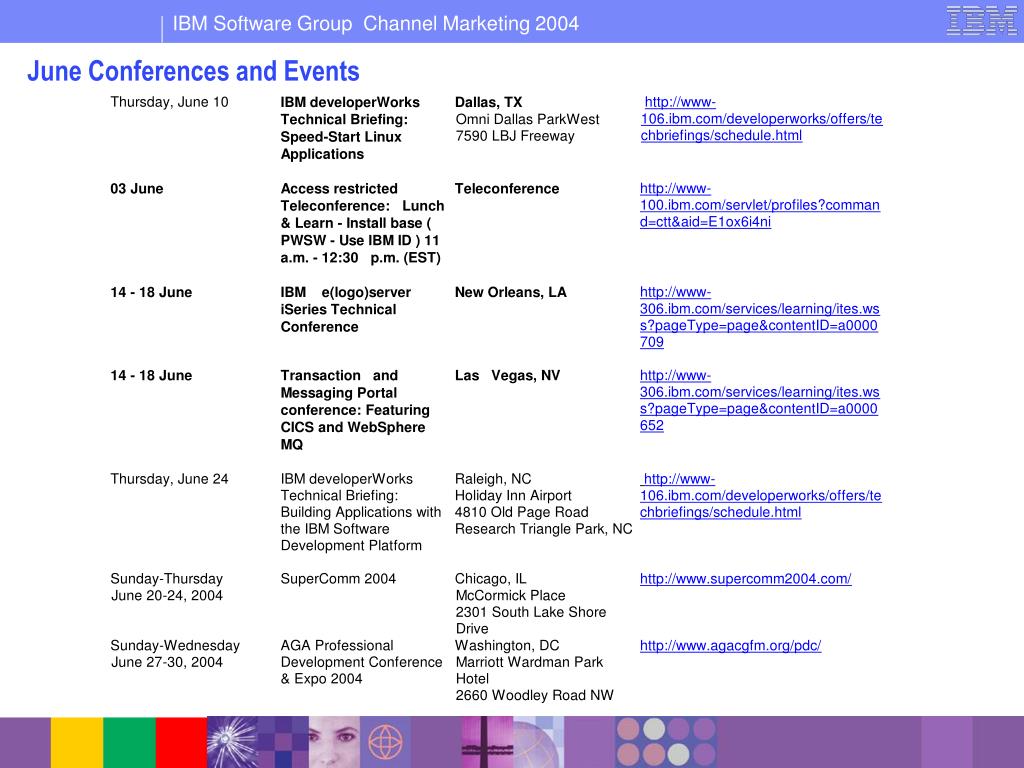The height and width of the screenshot is (768, 1024).
Task: Click the Dallas, TX location
Action: tap(488, 102)
